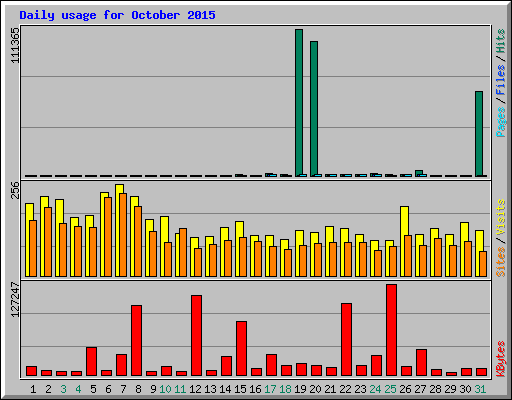Select the red KBytes bar for day 14
This screenshot has width=512, height=400.
(226, 366)
